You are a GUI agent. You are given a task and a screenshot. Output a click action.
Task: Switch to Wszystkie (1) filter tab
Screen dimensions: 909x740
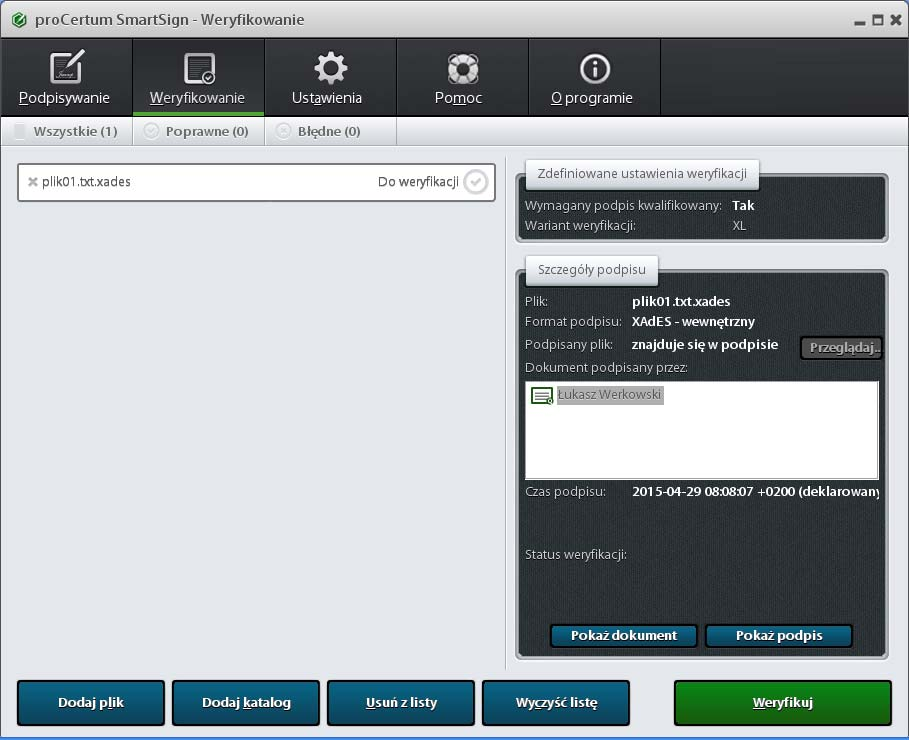tap(67, 131)
